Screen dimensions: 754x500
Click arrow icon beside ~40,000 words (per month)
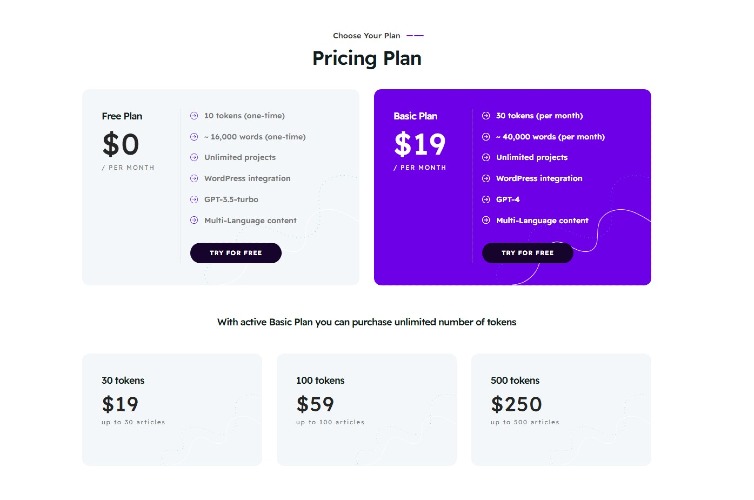486,137
